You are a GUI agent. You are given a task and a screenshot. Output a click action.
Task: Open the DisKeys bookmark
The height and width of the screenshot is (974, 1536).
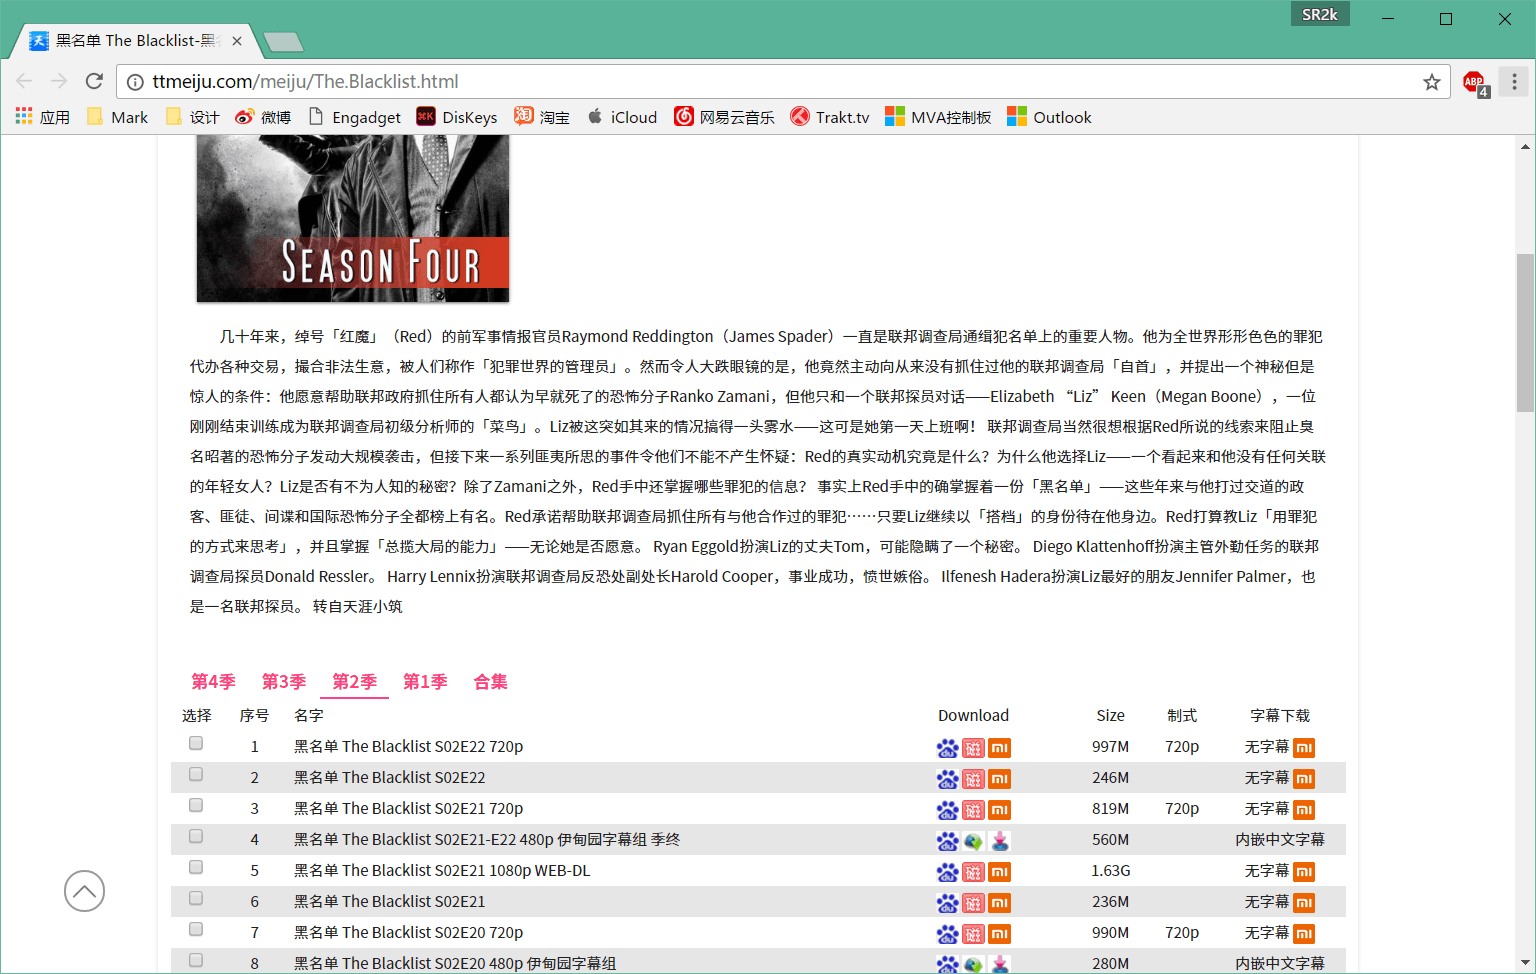click(x=457, y=117)
